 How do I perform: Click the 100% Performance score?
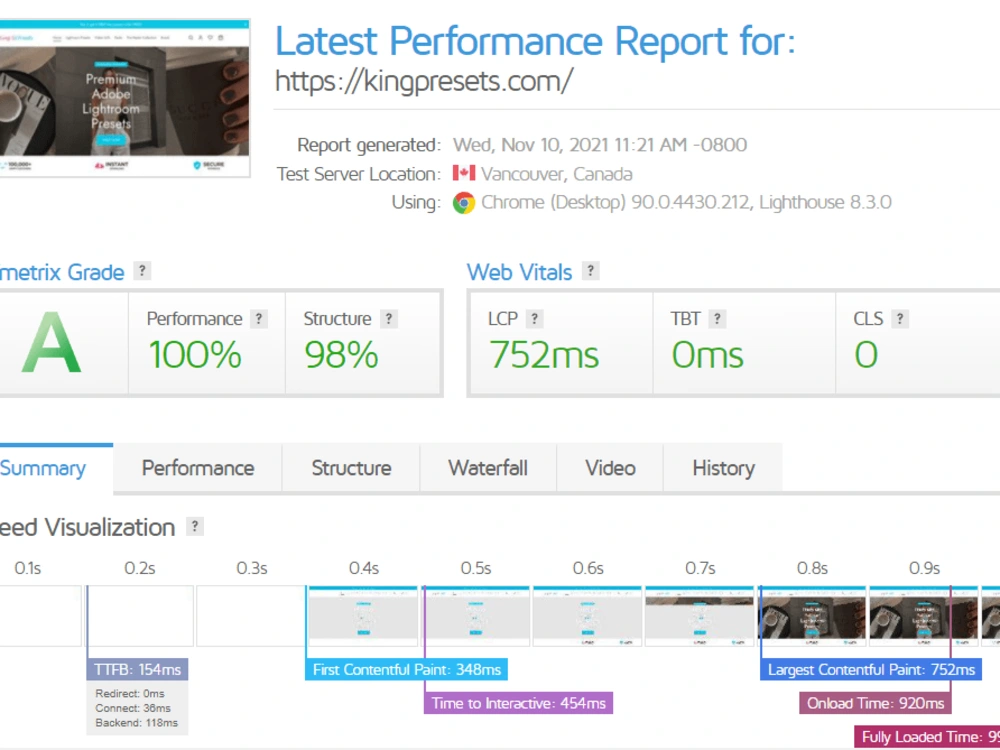point(195,355)
